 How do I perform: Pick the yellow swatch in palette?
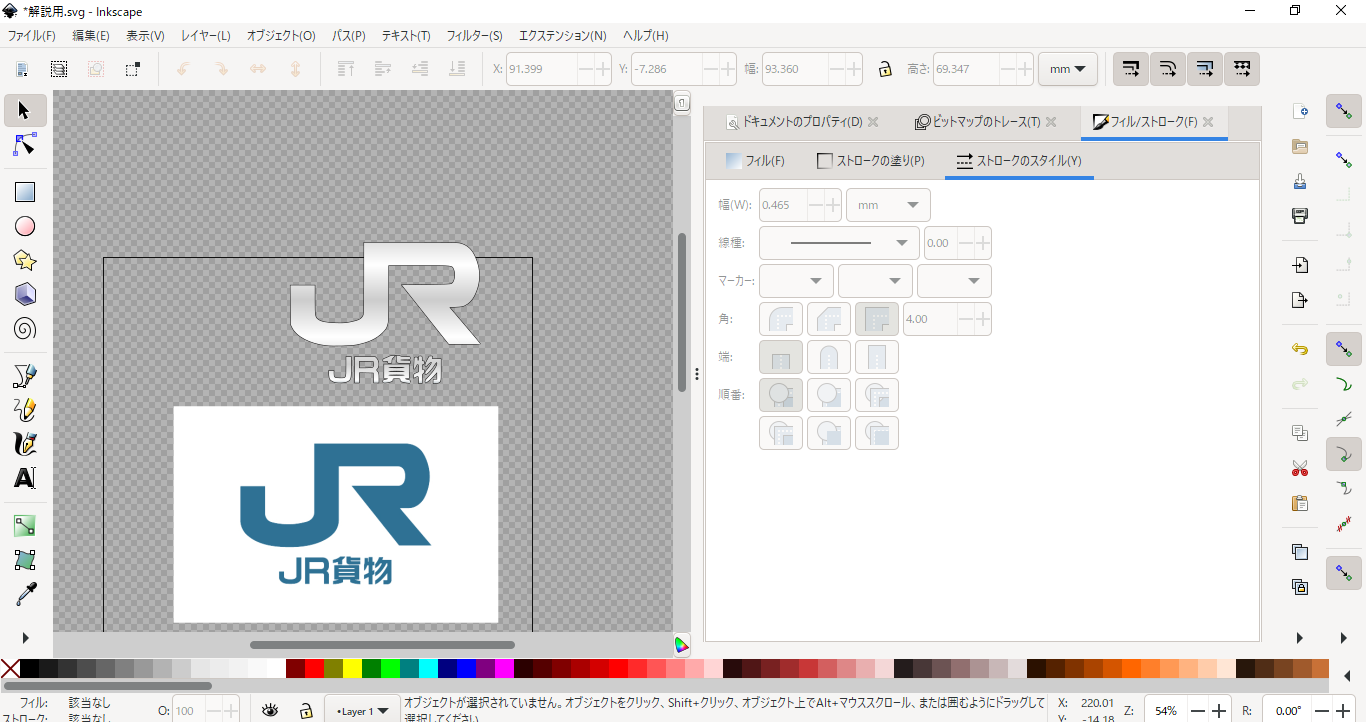pyautogui.click(x=352, y=668)
